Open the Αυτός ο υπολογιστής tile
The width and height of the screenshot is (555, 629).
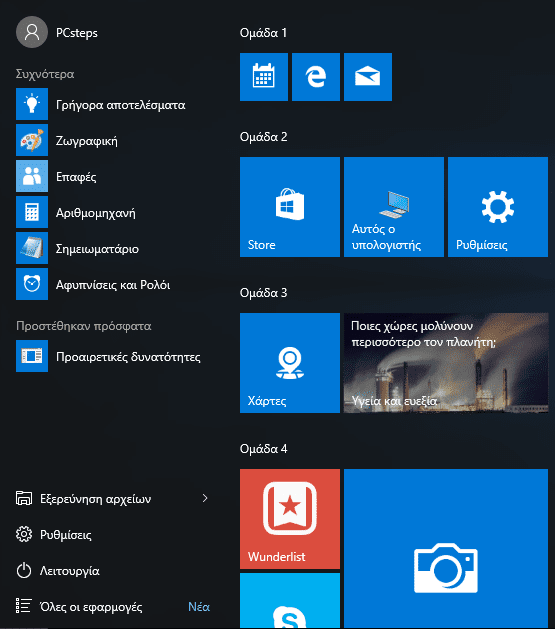point(394,207)
